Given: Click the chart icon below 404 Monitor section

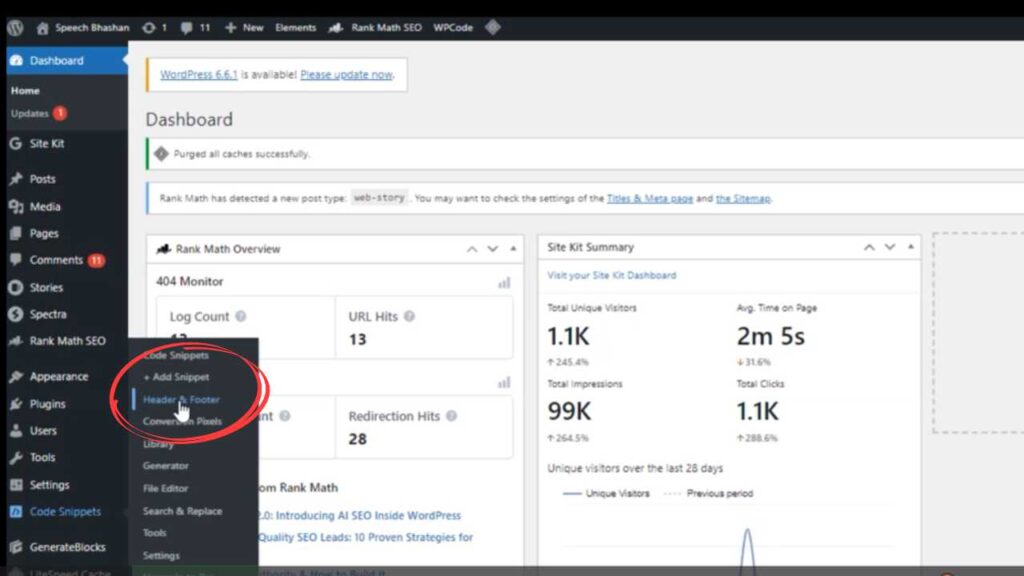Looking at the screenshot, I should tap(504, 383).
